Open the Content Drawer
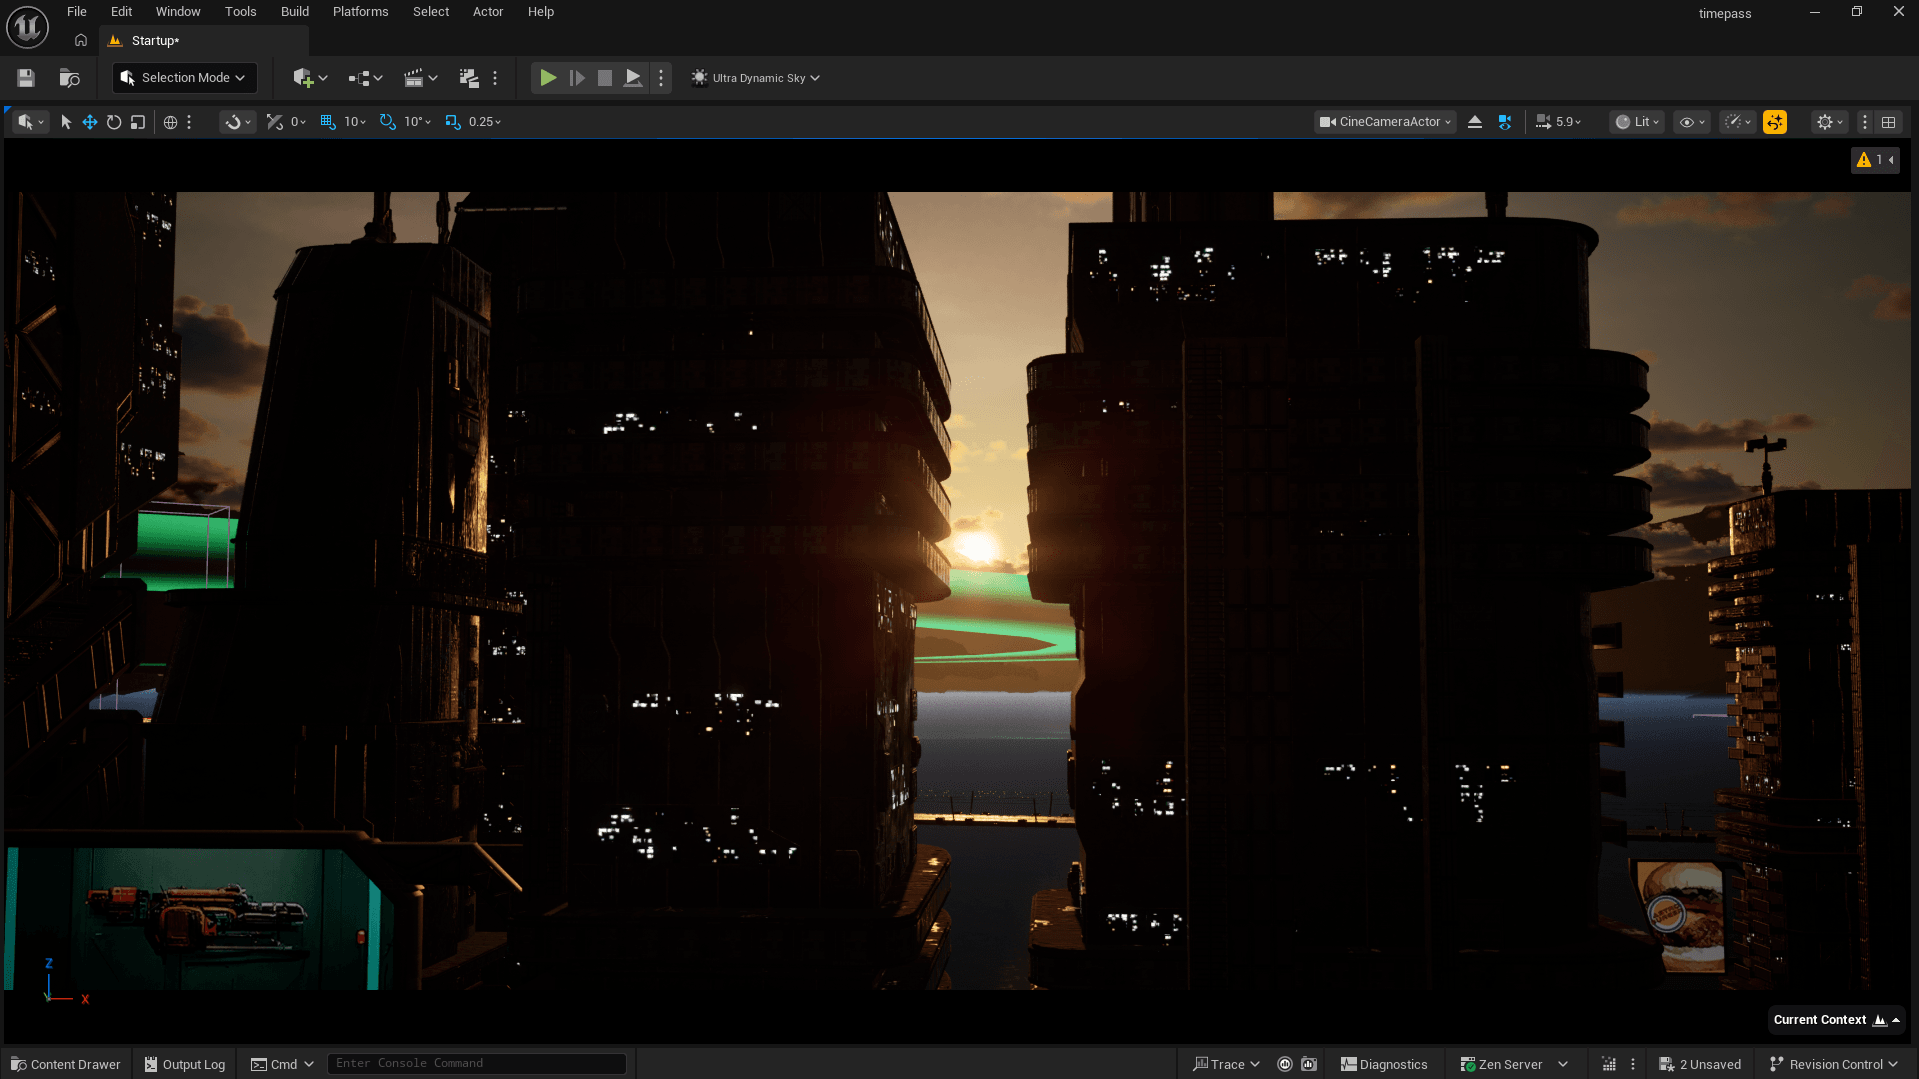Image resolution: width=1919 pixels, height=1079 pixels. [x=66, y=1064]
